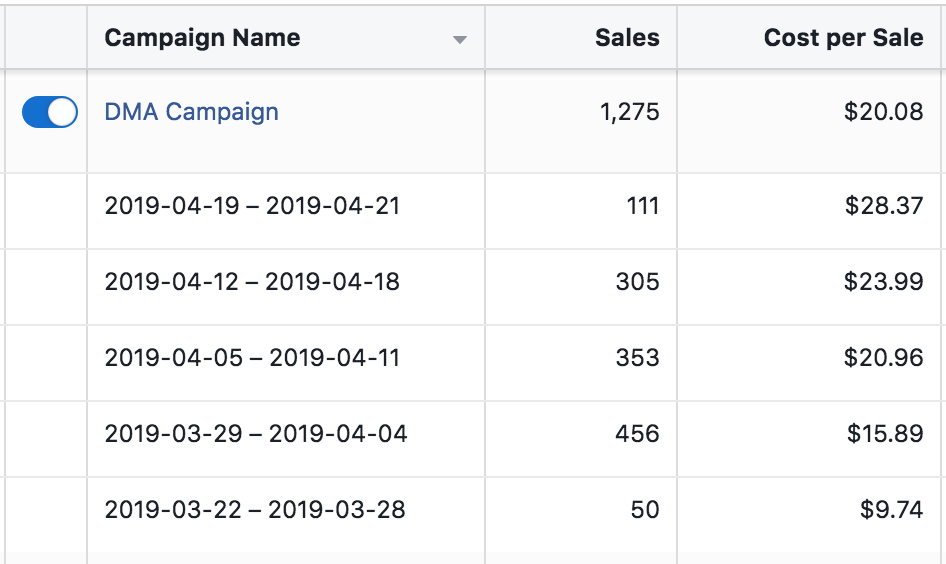The width and height of the screenshot is (946, 564).
Task: Sort by the Sales column header
Action: coord(626,39)
